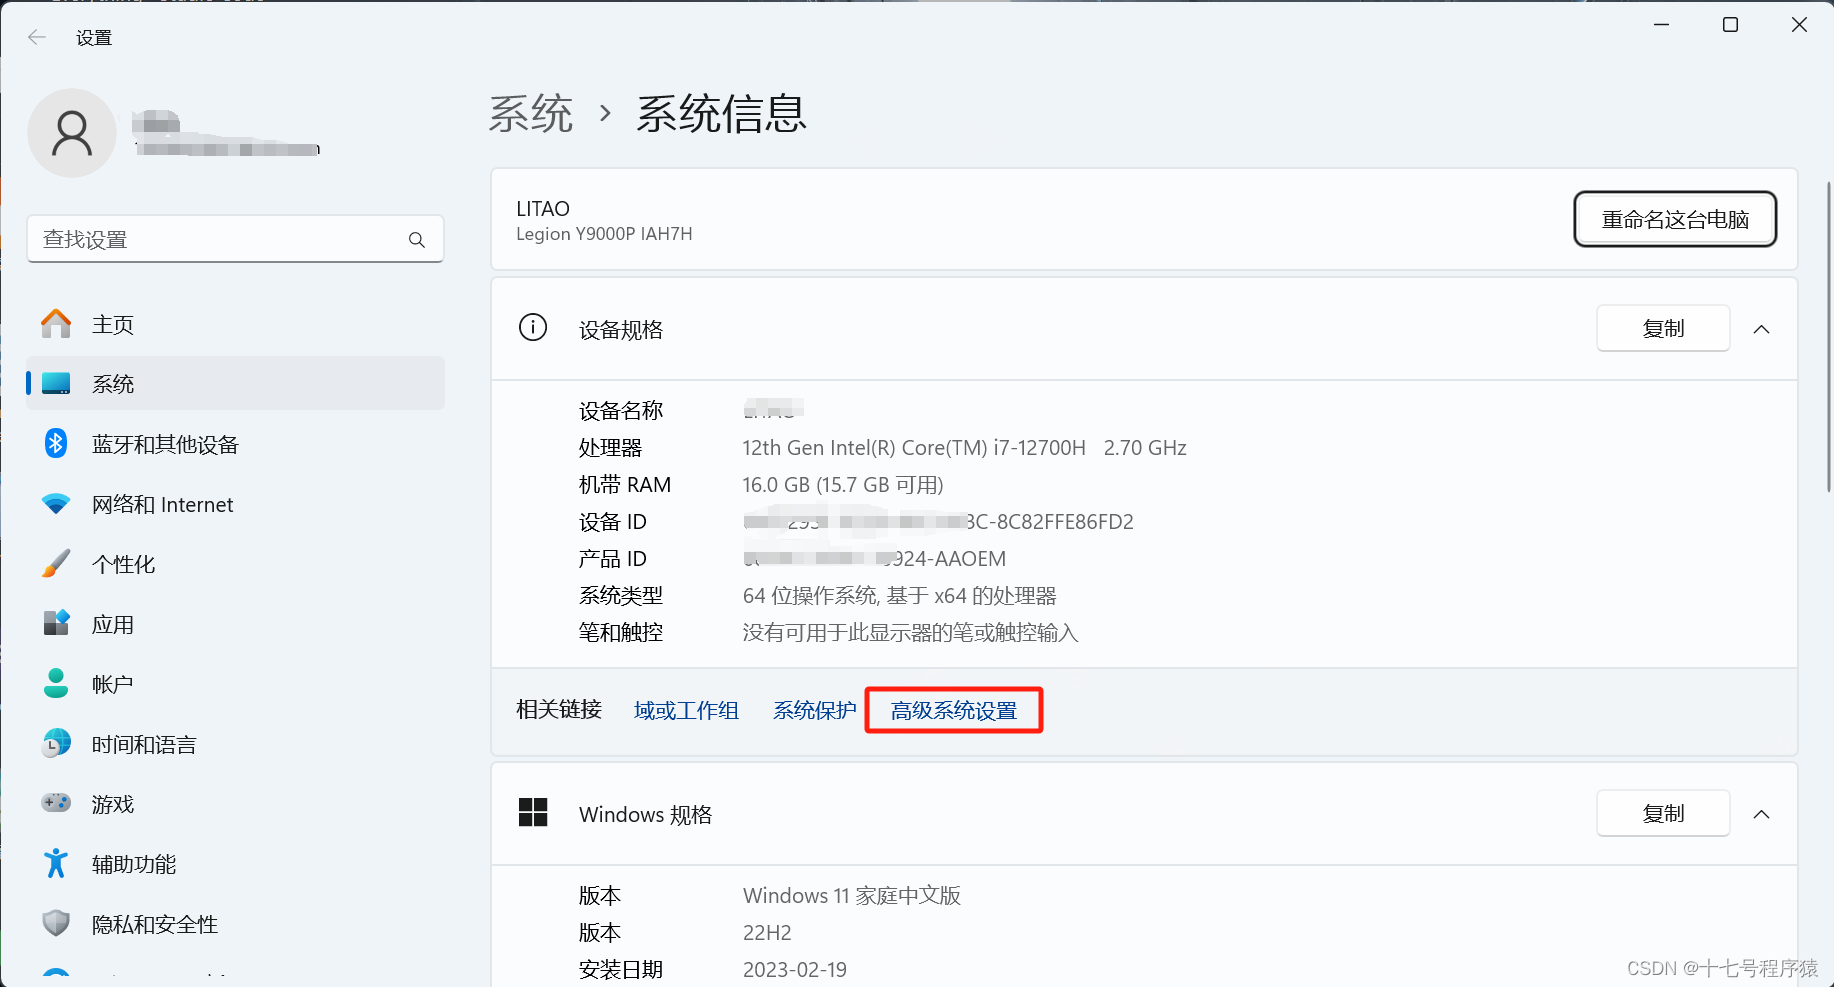Click the processor value i7-12700H text
Screen dimensions: 1834x987
964,448
